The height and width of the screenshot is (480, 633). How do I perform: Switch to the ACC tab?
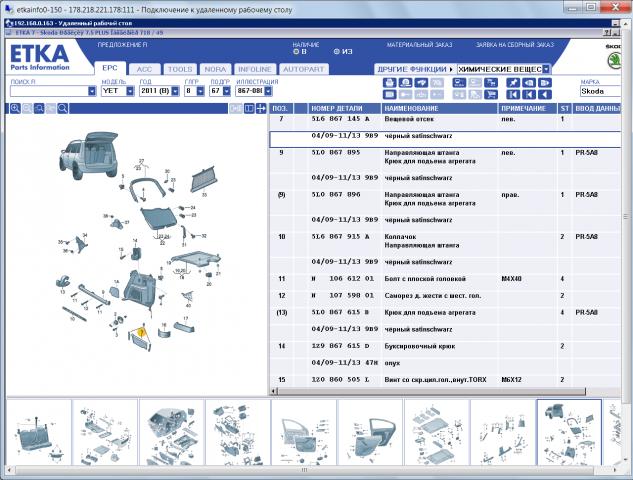(144, 69)
